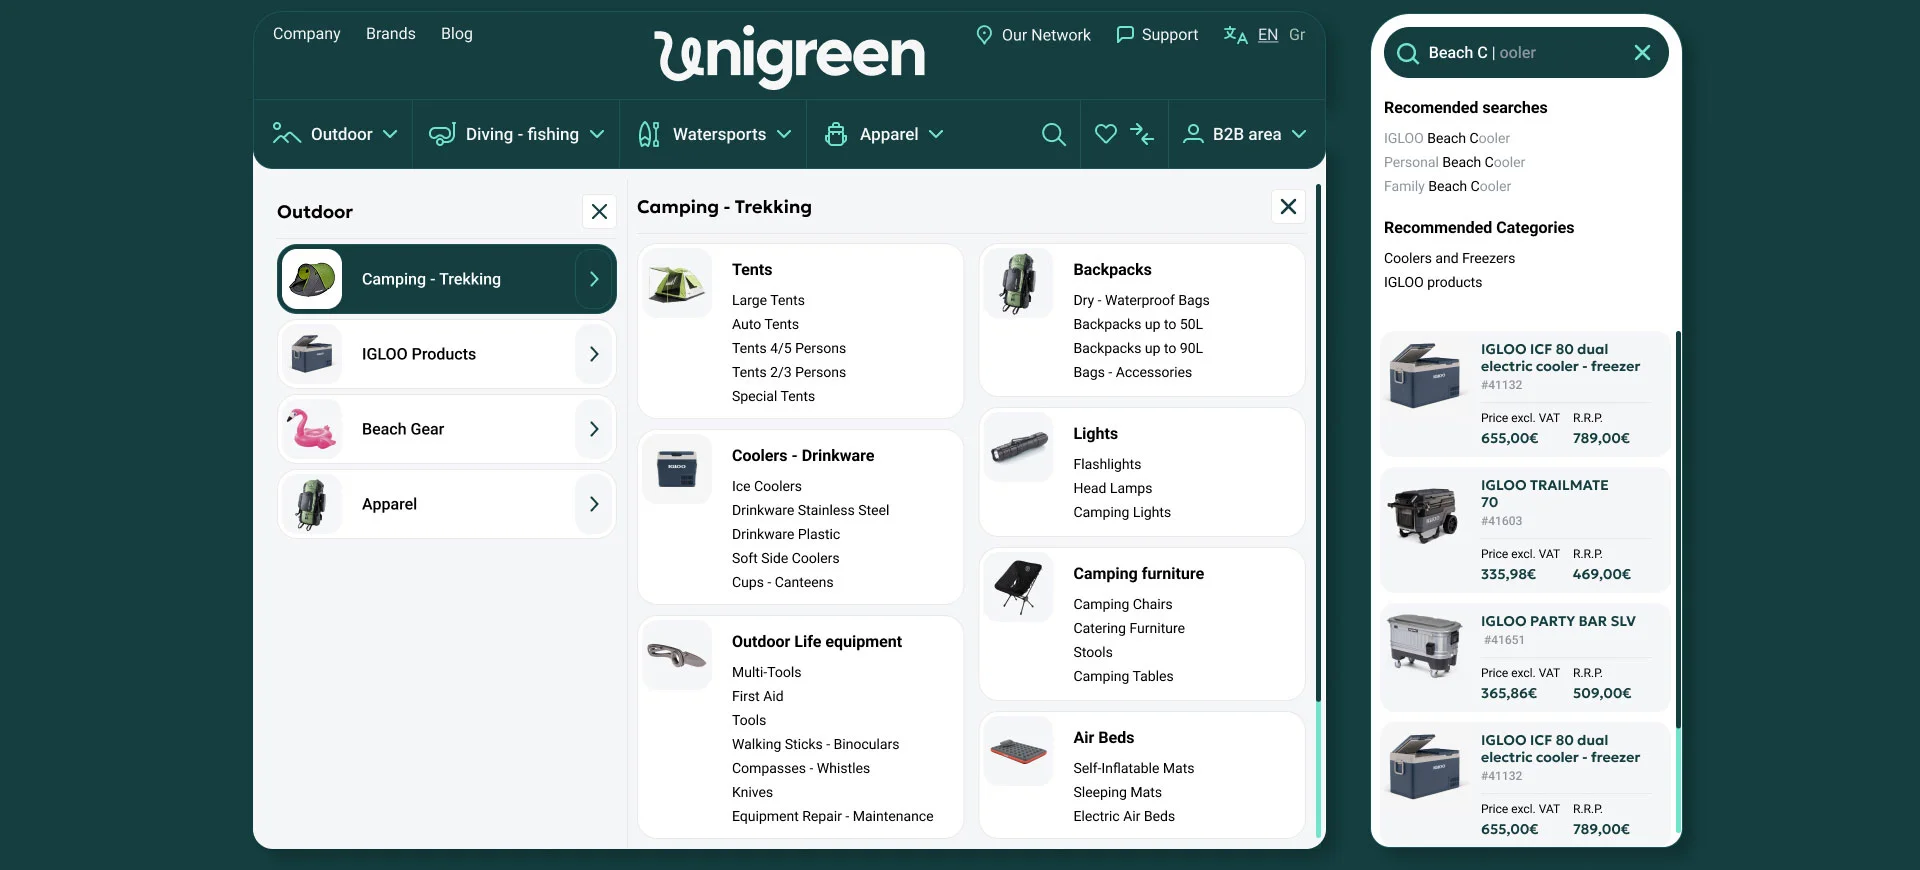Close the Camping - Trekking panel

(1288, 207)
